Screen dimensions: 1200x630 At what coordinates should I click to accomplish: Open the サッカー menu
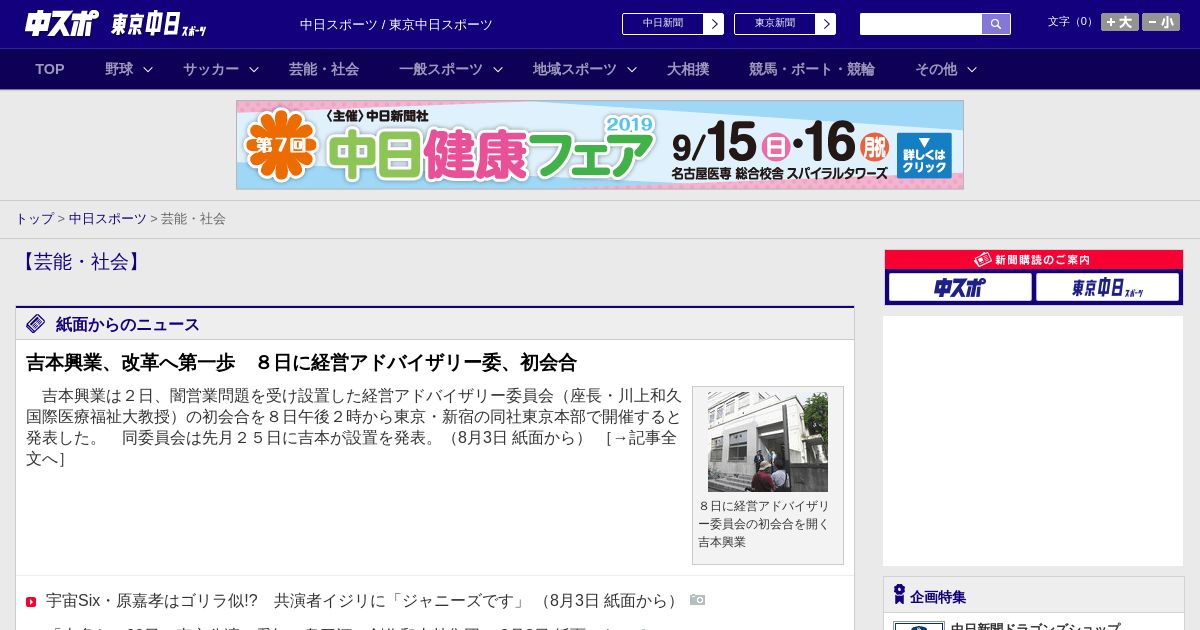[211, 69]
